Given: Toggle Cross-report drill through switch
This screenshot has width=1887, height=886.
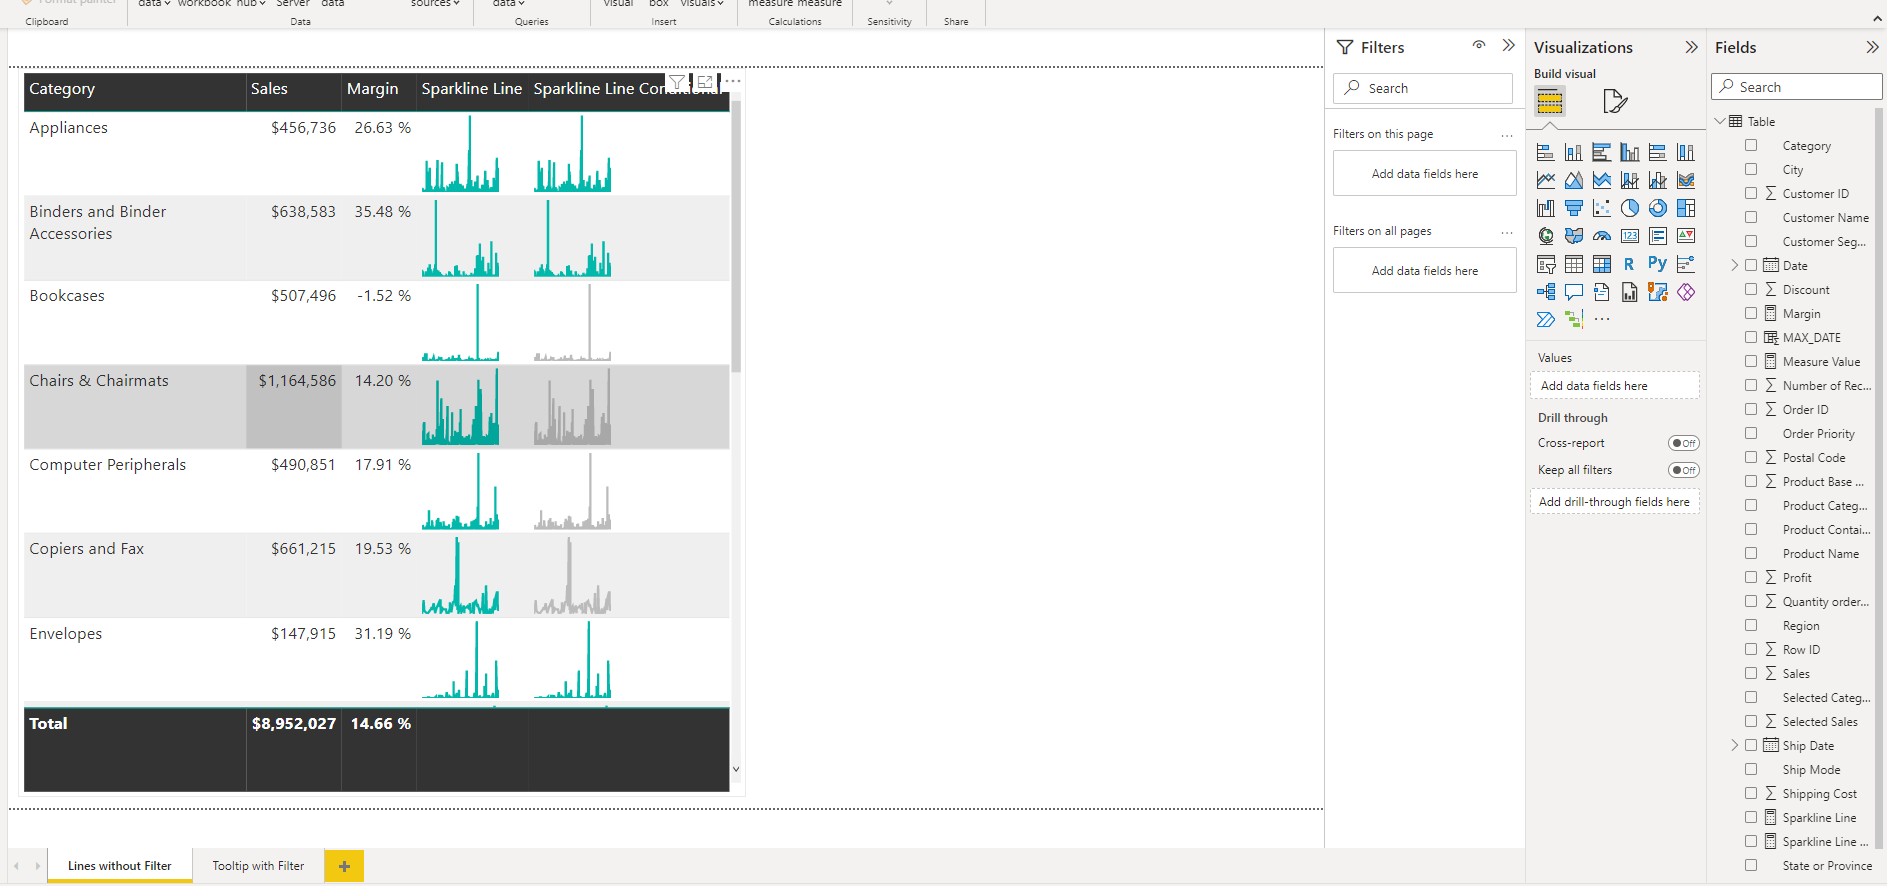Looking at the screenshot, I should click(1684, 443).
